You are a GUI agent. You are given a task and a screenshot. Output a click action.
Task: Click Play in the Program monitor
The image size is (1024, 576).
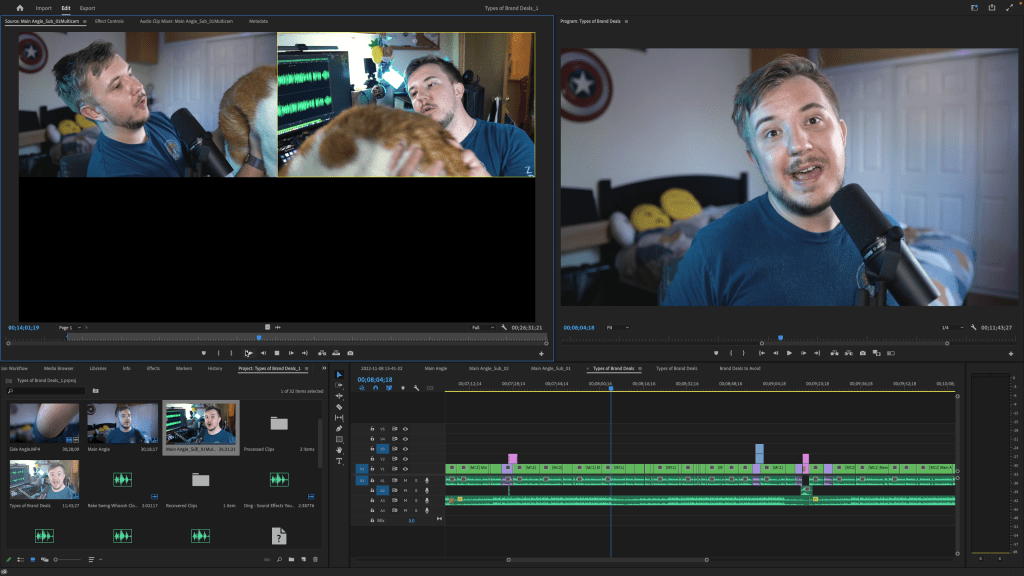(x=789, y=353)
